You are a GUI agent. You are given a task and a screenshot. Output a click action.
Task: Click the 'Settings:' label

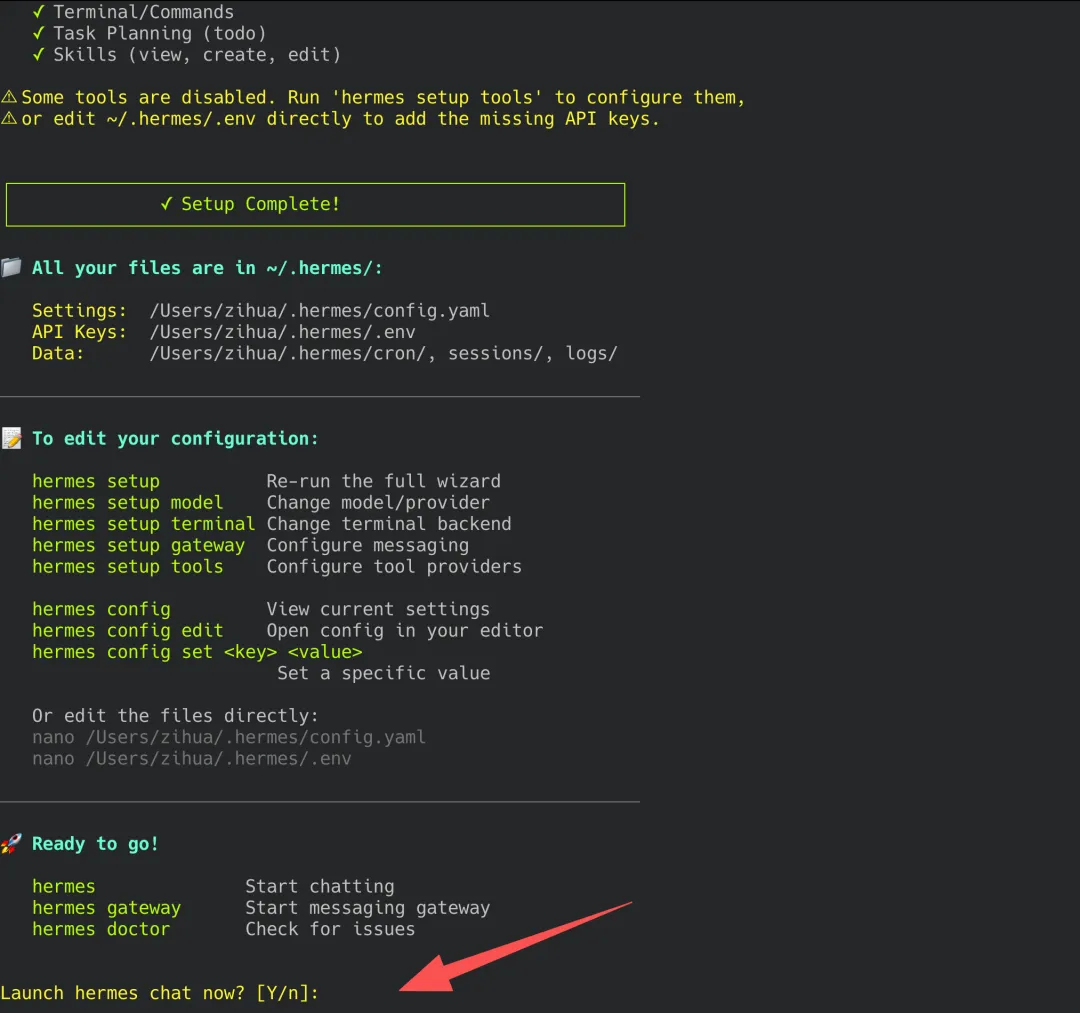coord(80,311)
